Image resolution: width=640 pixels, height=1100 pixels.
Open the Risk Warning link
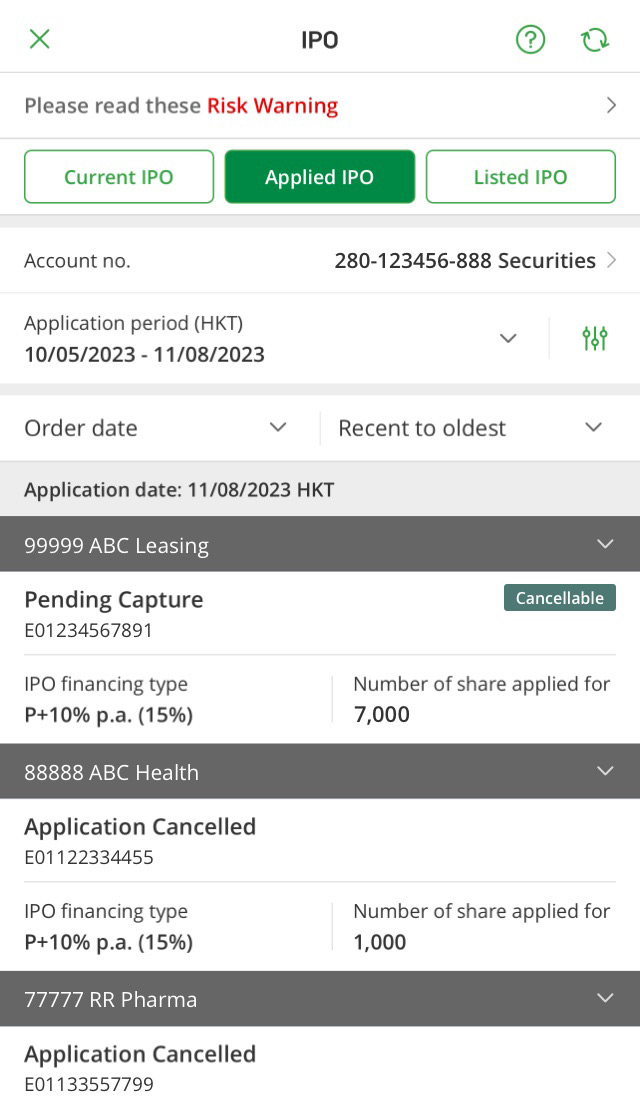click(x=272, y=105)
